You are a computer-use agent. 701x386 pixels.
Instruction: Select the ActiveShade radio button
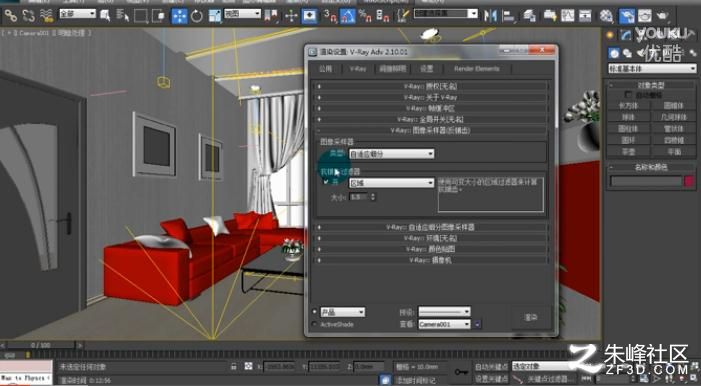pos(315,324)
